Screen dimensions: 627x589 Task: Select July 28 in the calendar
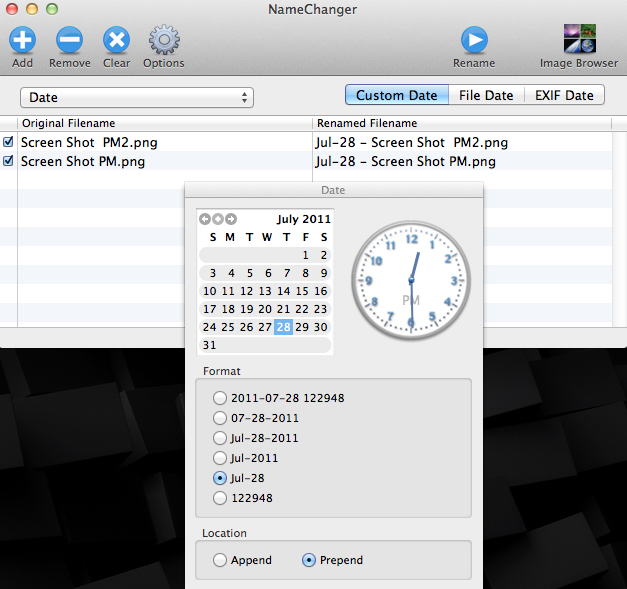(284, 327)
